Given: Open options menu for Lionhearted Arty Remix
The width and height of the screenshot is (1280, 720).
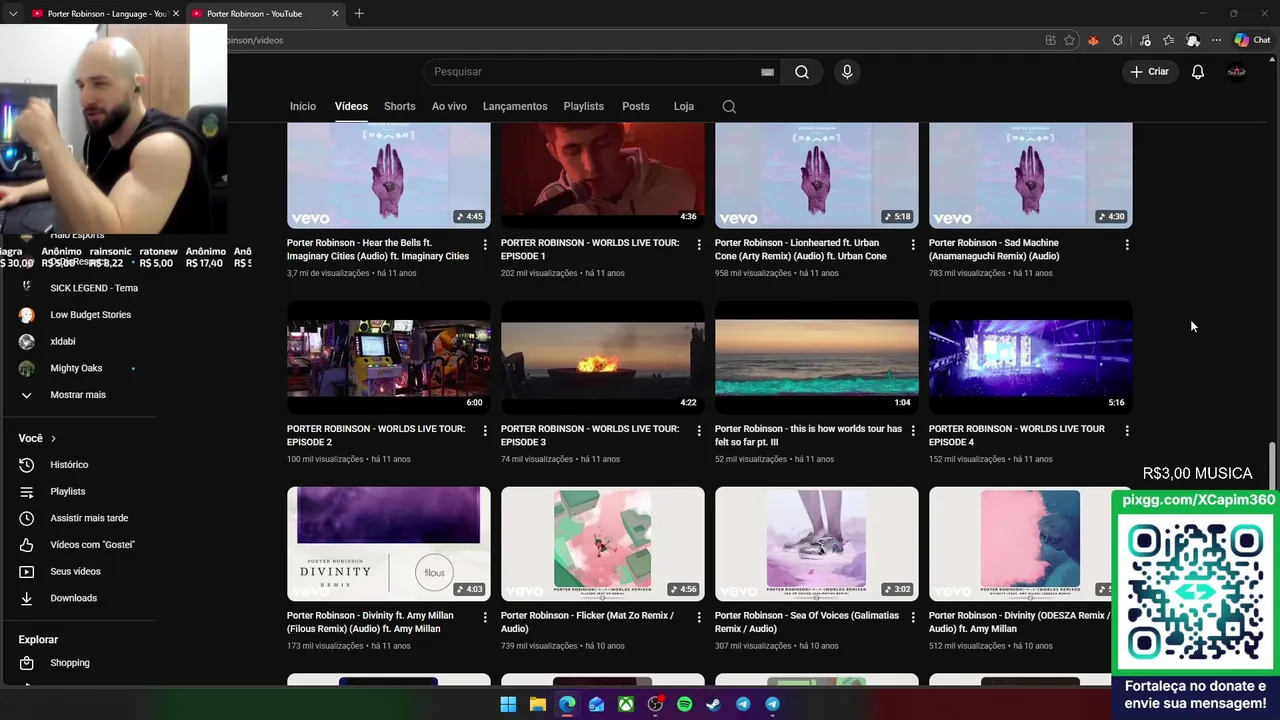Looking at the screenshot, I should click(913, 244).
